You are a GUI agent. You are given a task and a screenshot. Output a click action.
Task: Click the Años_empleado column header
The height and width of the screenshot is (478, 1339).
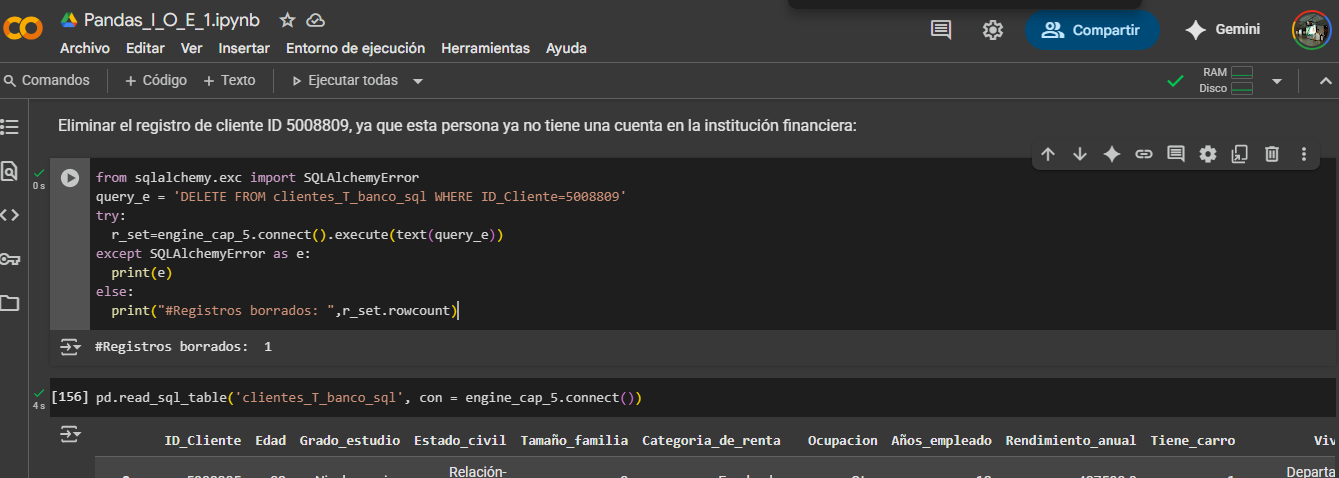[942, 440]
